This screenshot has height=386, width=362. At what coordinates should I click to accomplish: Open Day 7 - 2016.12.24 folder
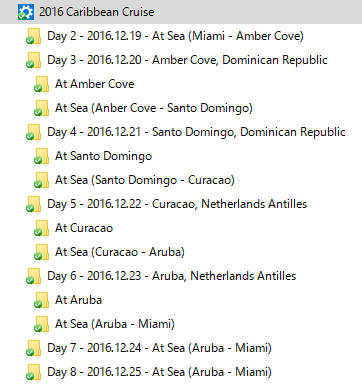tap(159, 348)
